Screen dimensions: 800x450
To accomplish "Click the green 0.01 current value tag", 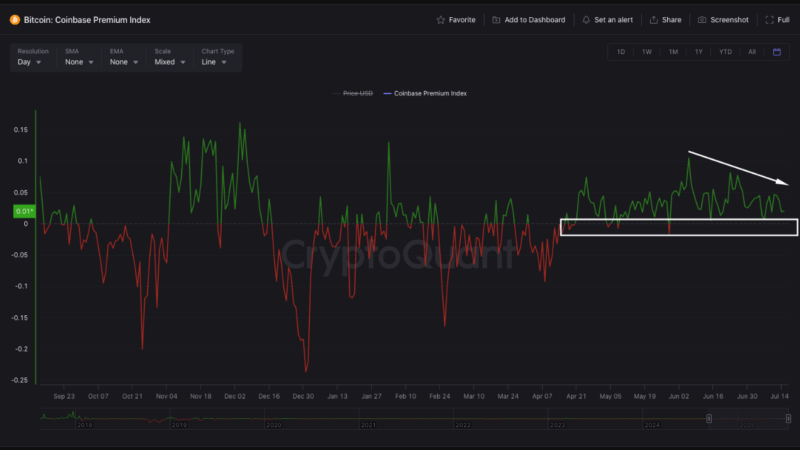I will (24, 211).
